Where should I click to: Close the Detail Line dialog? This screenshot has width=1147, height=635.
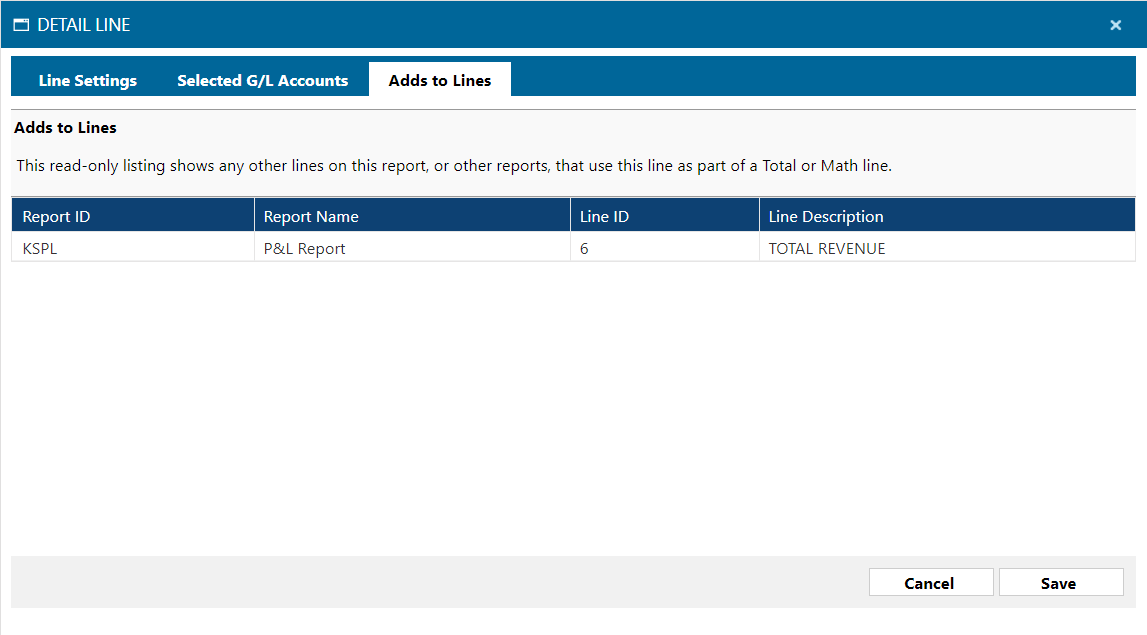(1116, 25)
